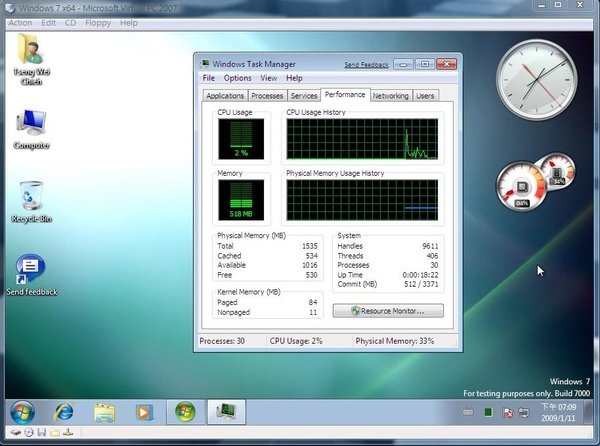Open Task Manager View menu
The width and height of the screenshot is (600, 446).
click(x=269, y=78)
